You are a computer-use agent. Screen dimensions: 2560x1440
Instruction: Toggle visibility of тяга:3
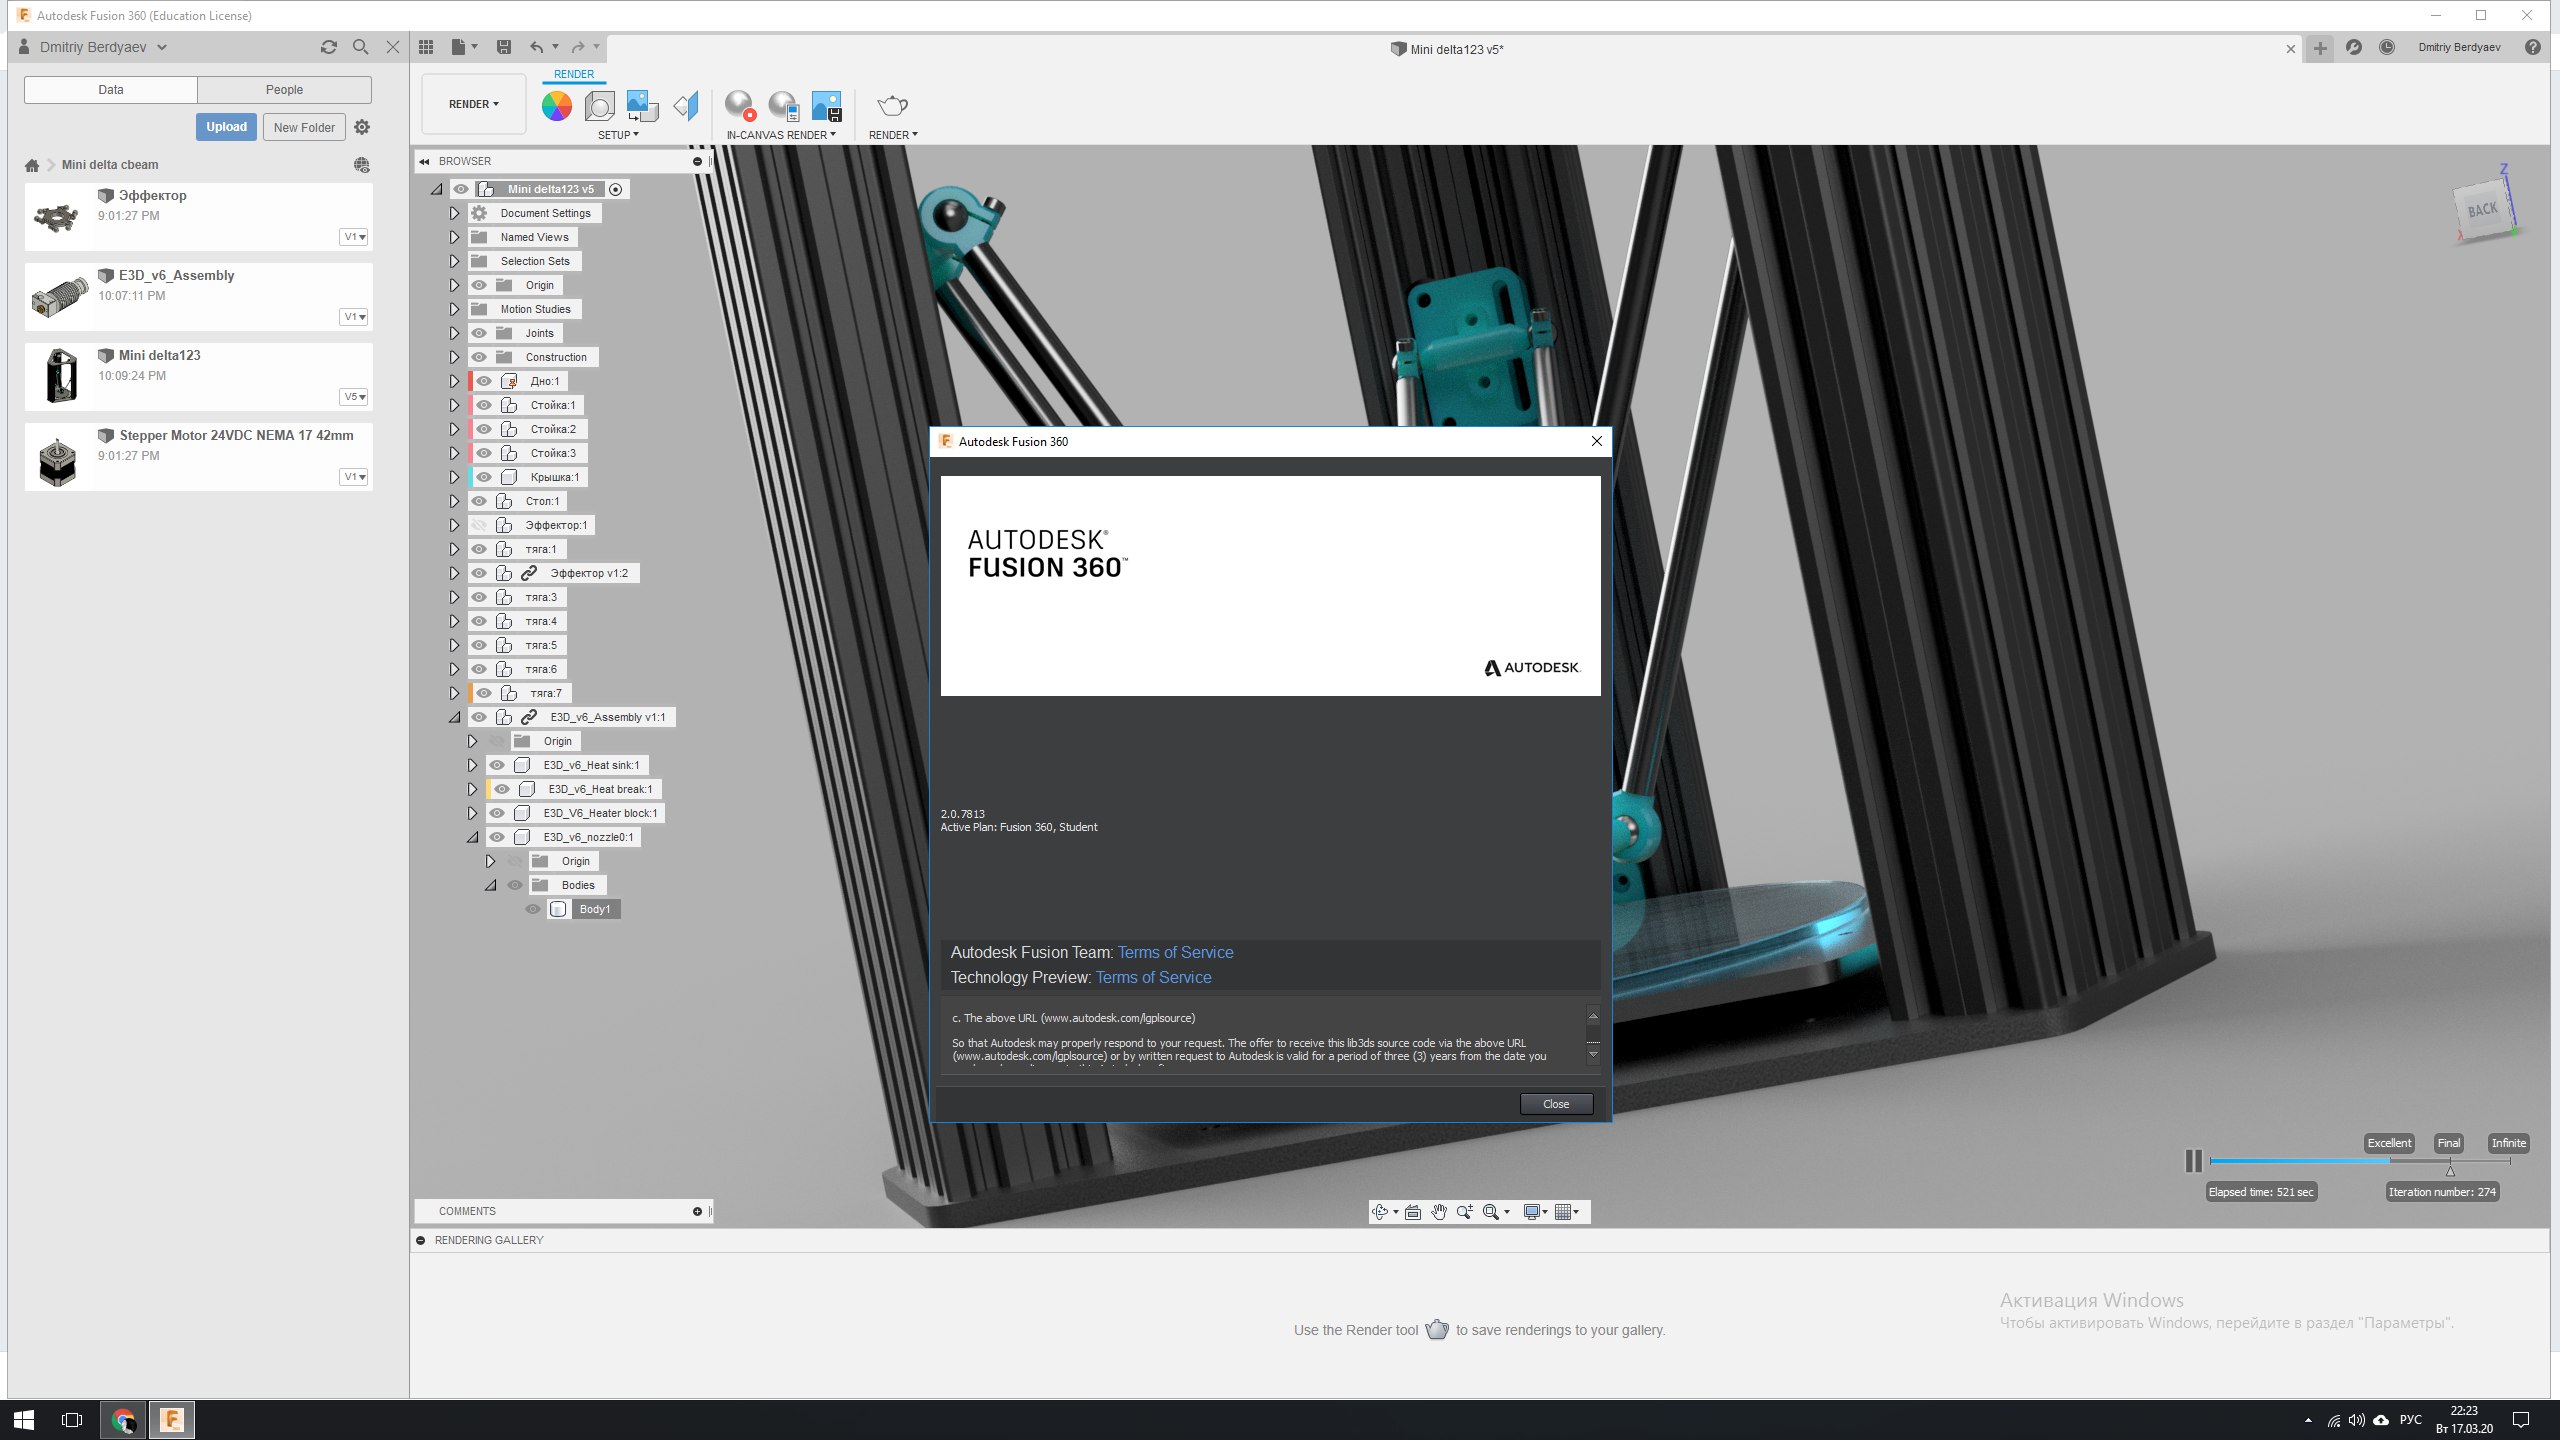point(479,597)
